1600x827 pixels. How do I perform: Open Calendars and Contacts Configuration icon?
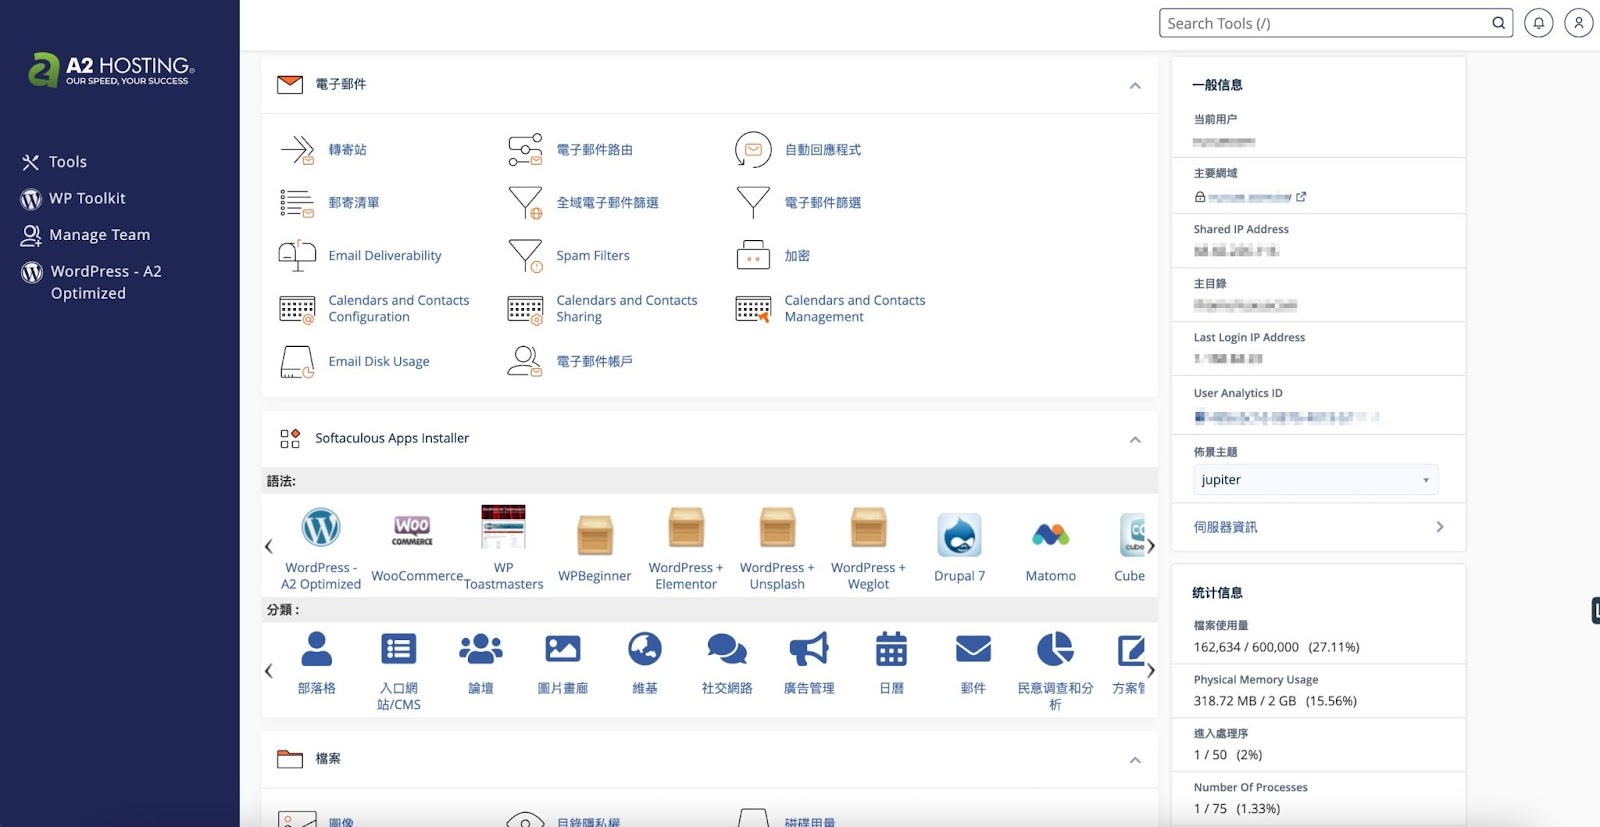(297, 309)
